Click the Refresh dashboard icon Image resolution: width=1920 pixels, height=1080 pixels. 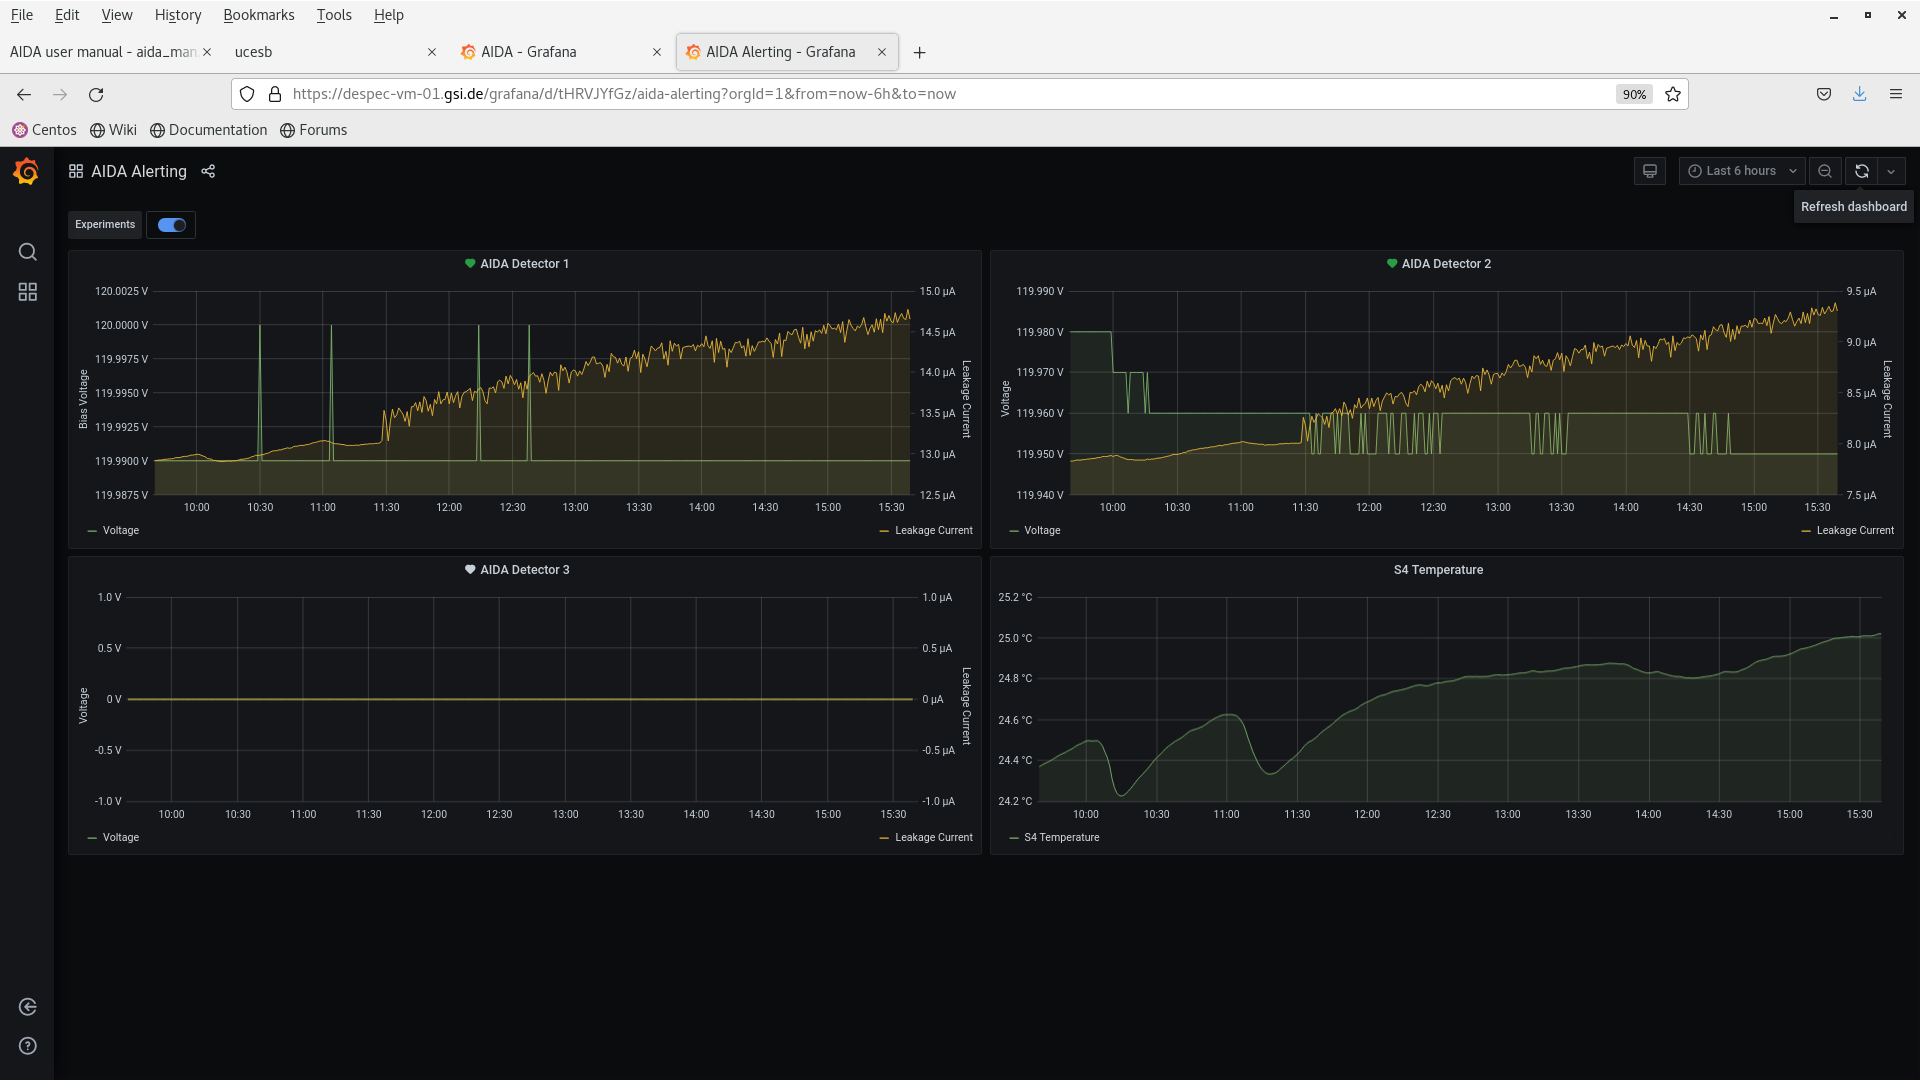pyautogui.click(x=1861, y=171)
